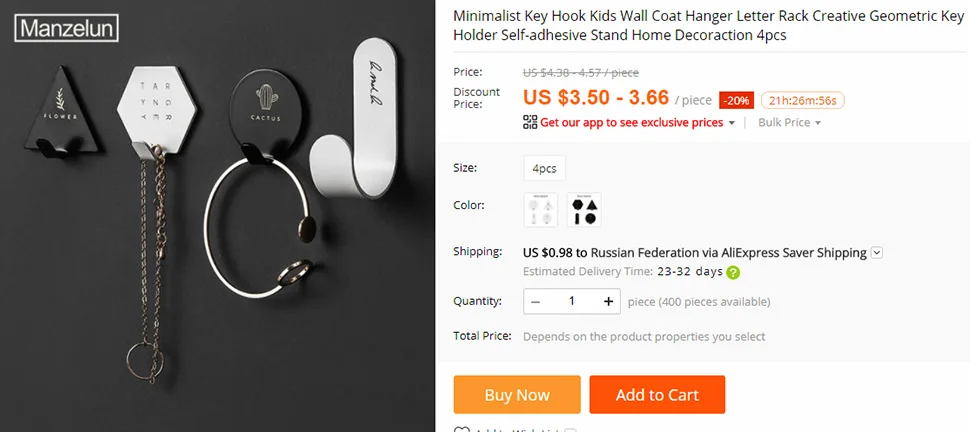The width and height of the screenshot is (970, 432).
Task: Click the Add to Cart button
Action: 657,395
